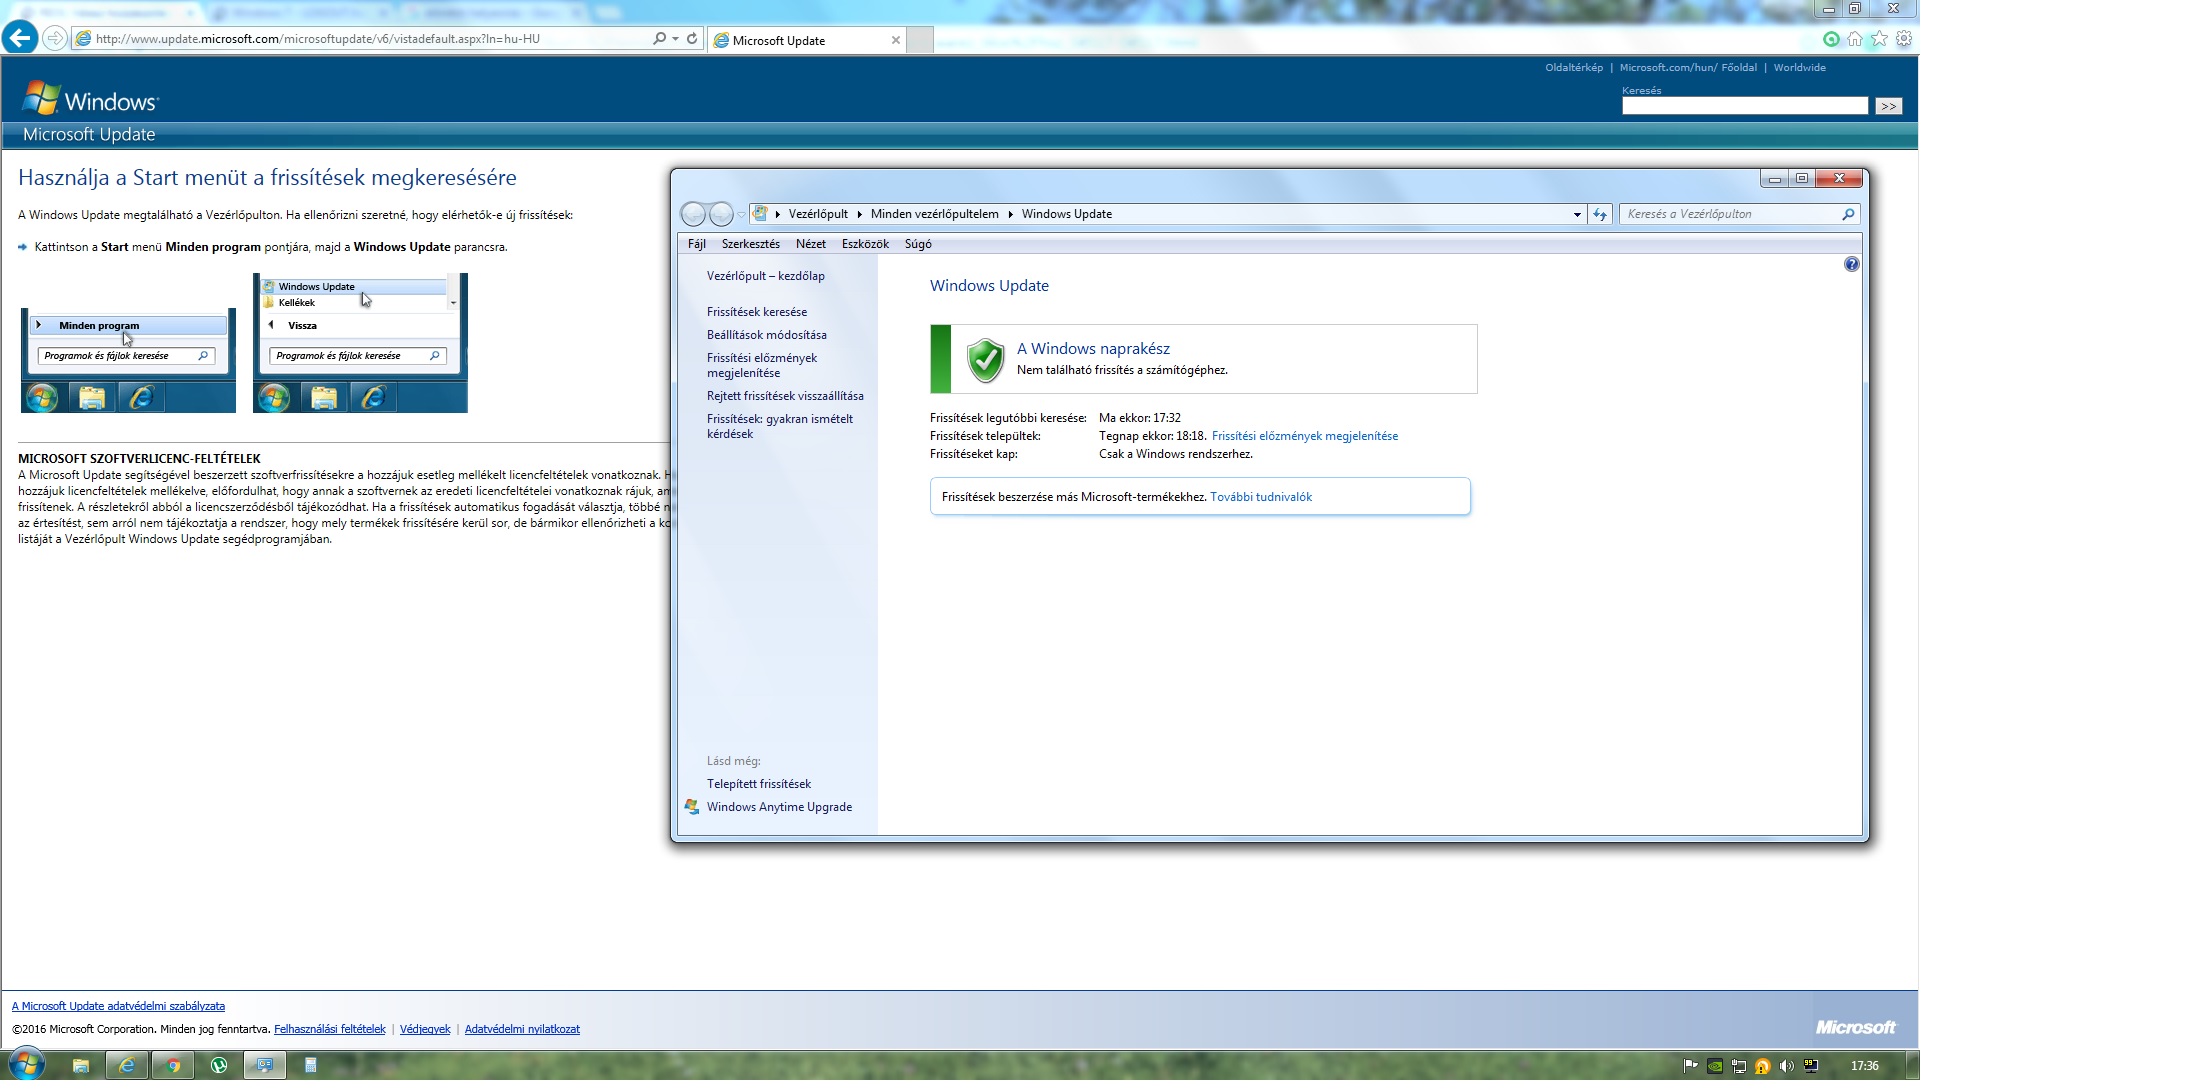Open Calculator from taskbar
The image size is (2190, 1089).
pos(311,1066)
